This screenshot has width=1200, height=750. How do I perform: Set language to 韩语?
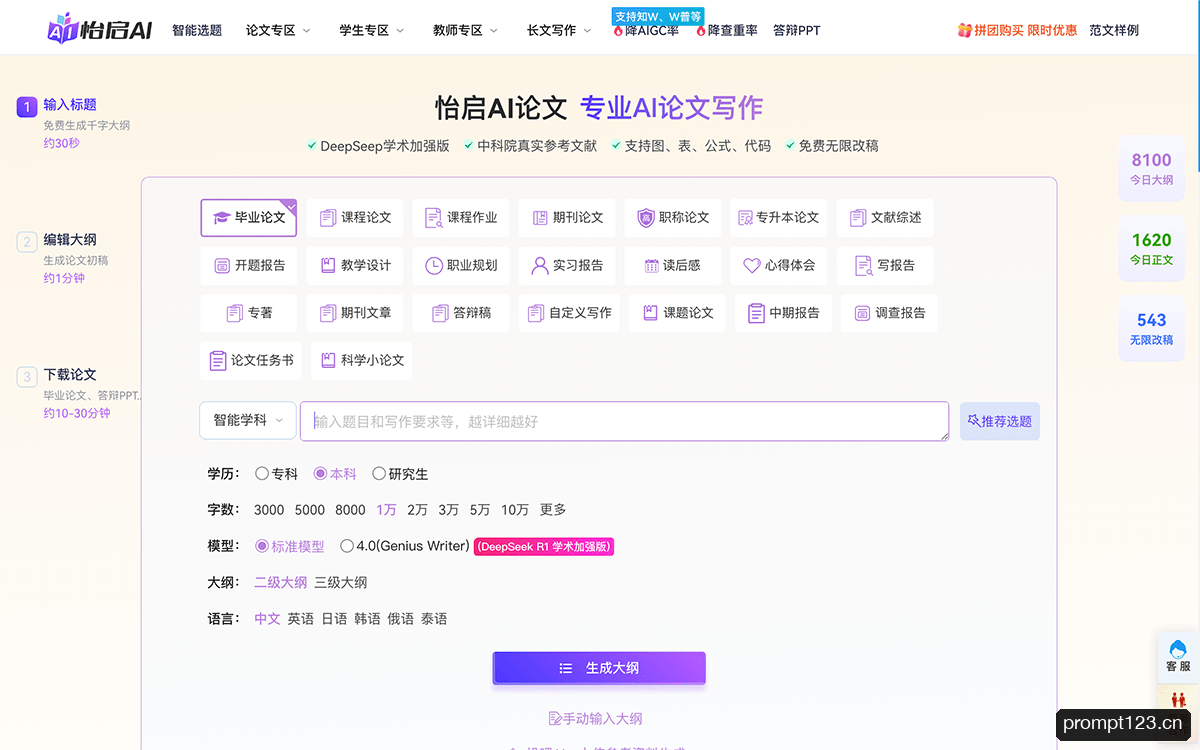367,619
